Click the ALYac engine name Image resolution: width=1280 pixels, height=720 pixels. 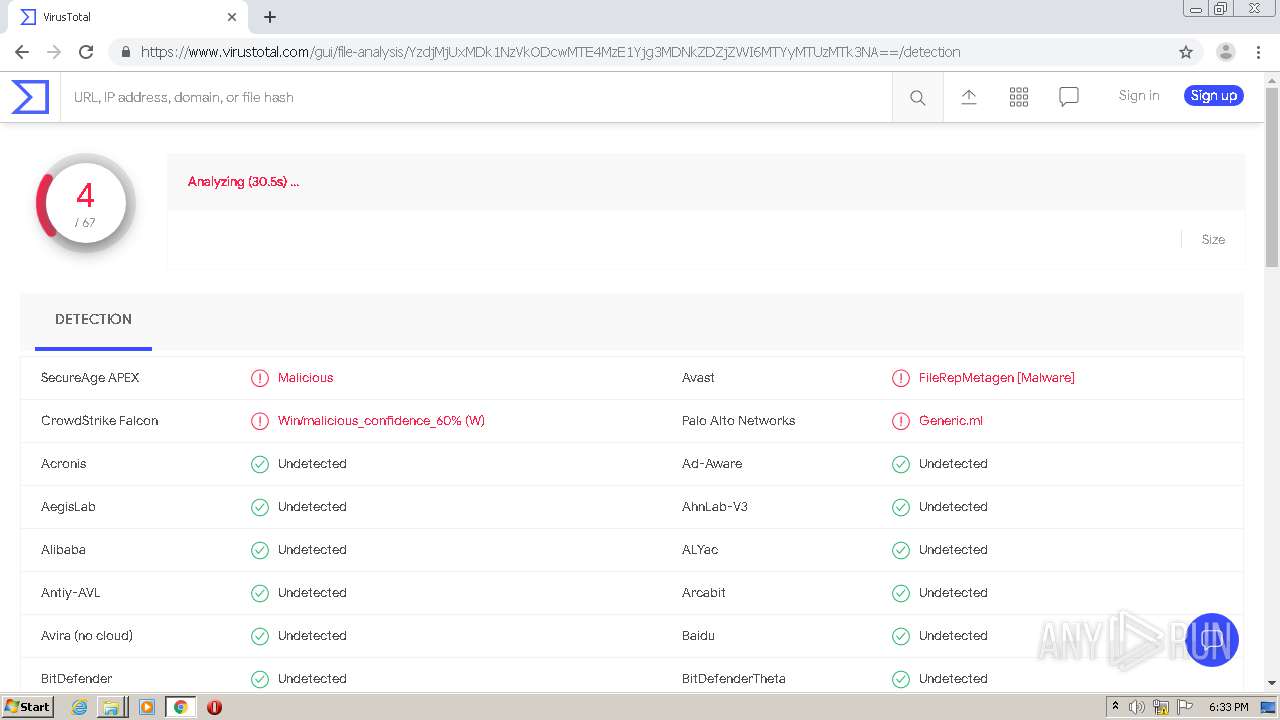[700, 550]
